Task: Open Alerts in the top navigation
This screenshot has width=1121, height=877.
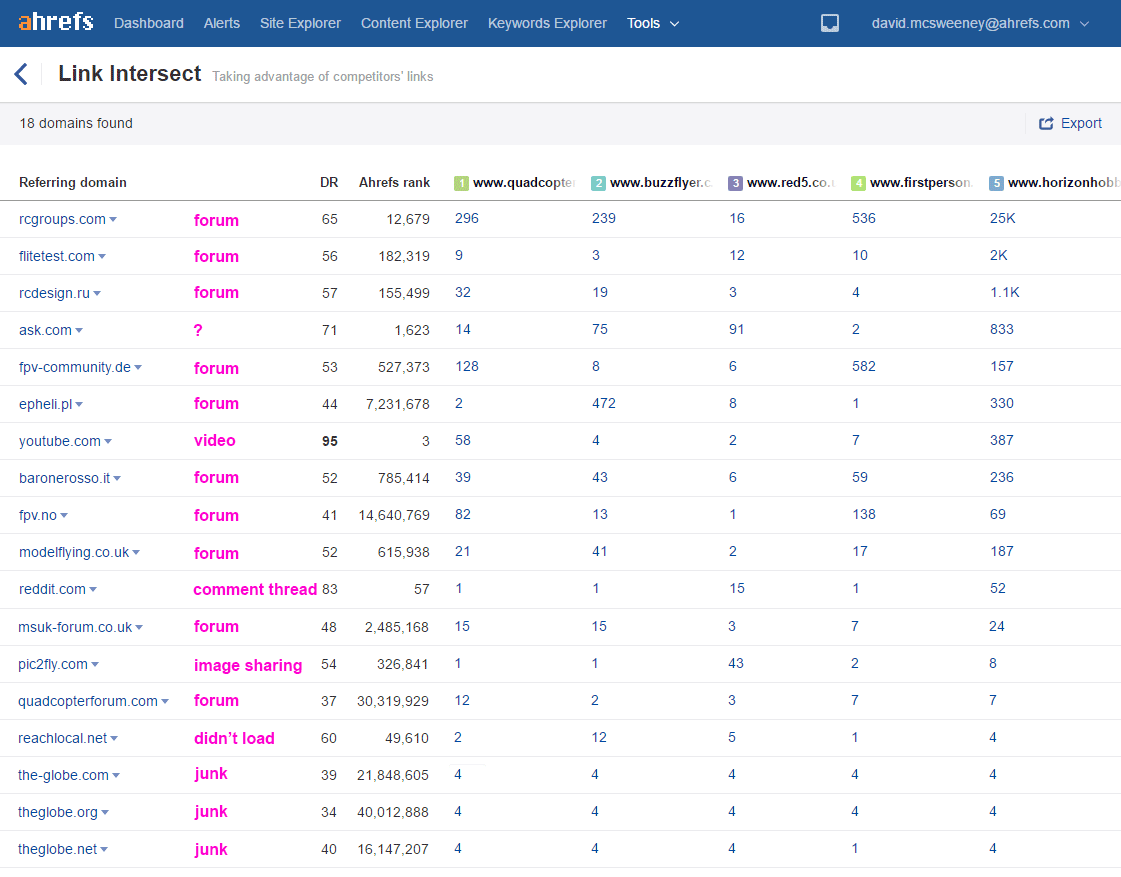Action: [x=222, y=23]
